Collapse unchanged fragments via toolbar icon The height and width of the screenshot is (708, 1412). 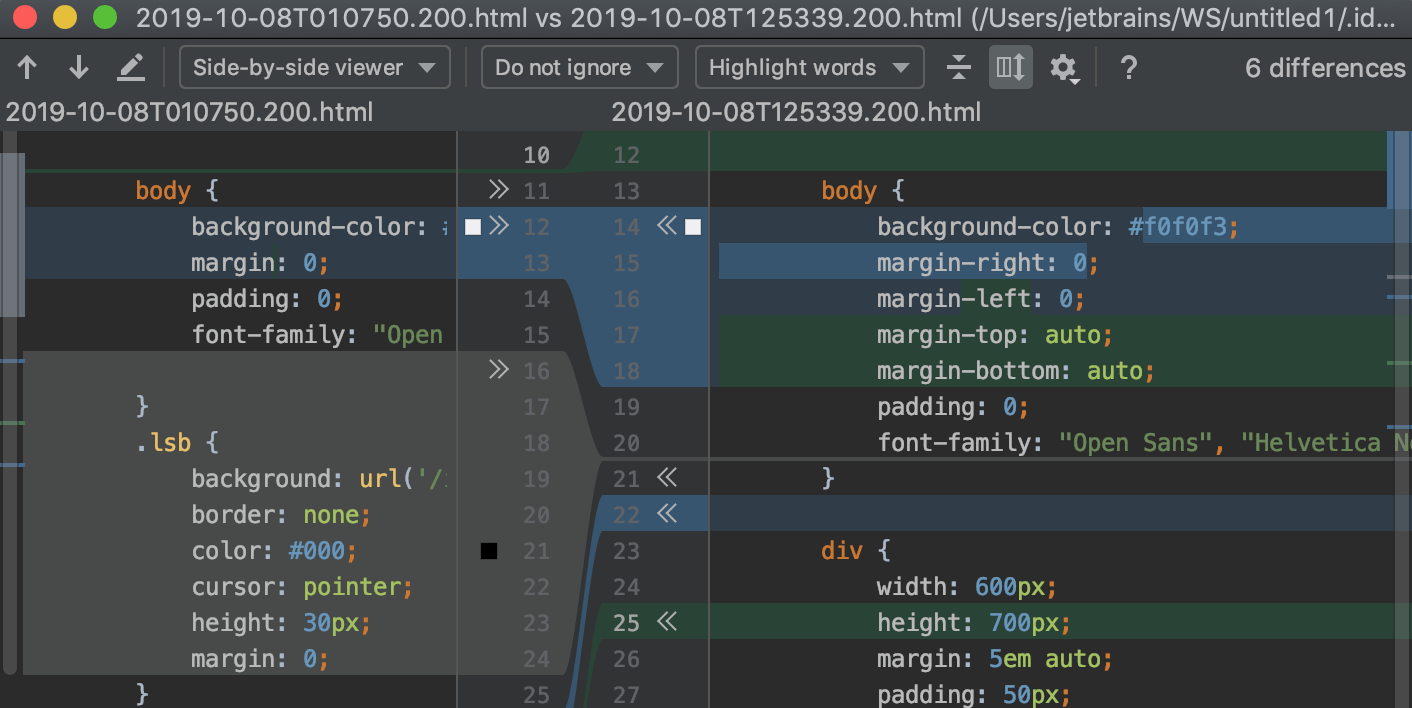(x=958, y=67)
